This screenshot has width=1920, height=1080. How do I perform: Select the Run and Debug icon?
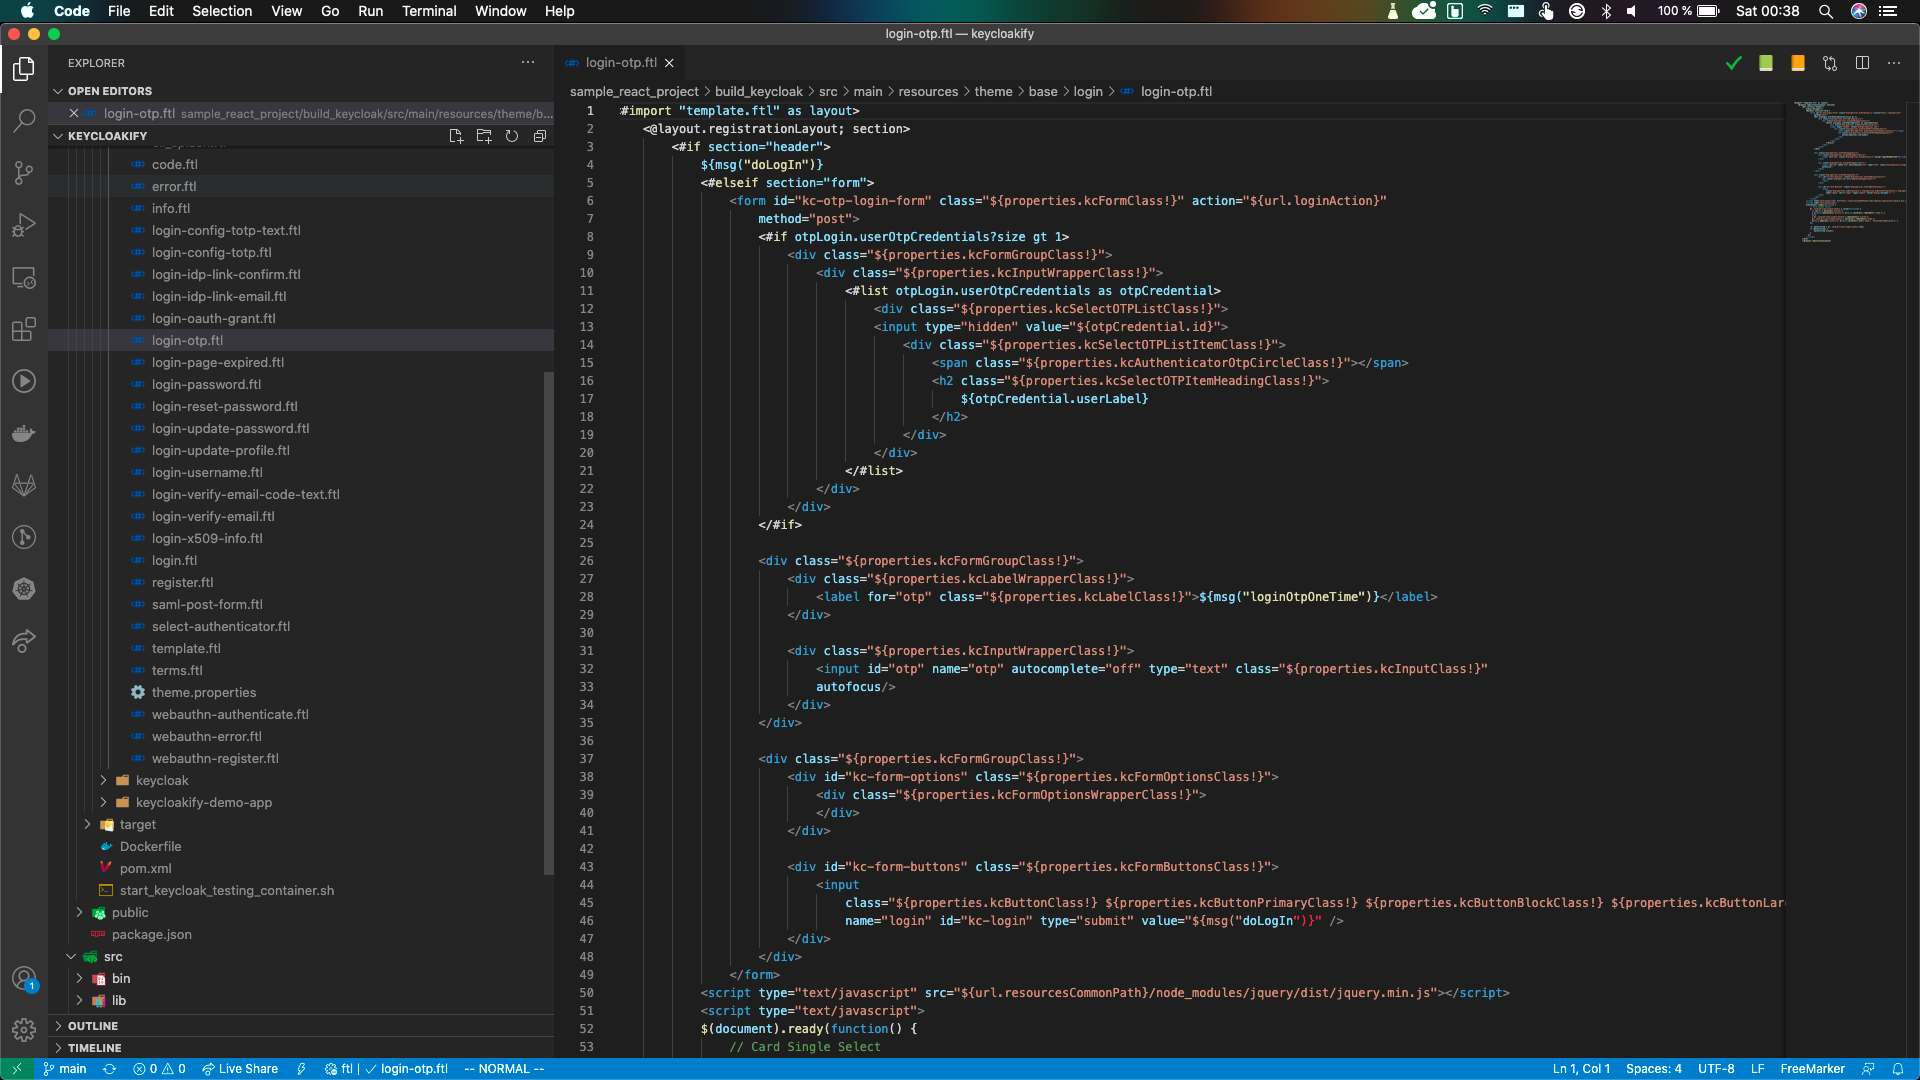[24, 225]
